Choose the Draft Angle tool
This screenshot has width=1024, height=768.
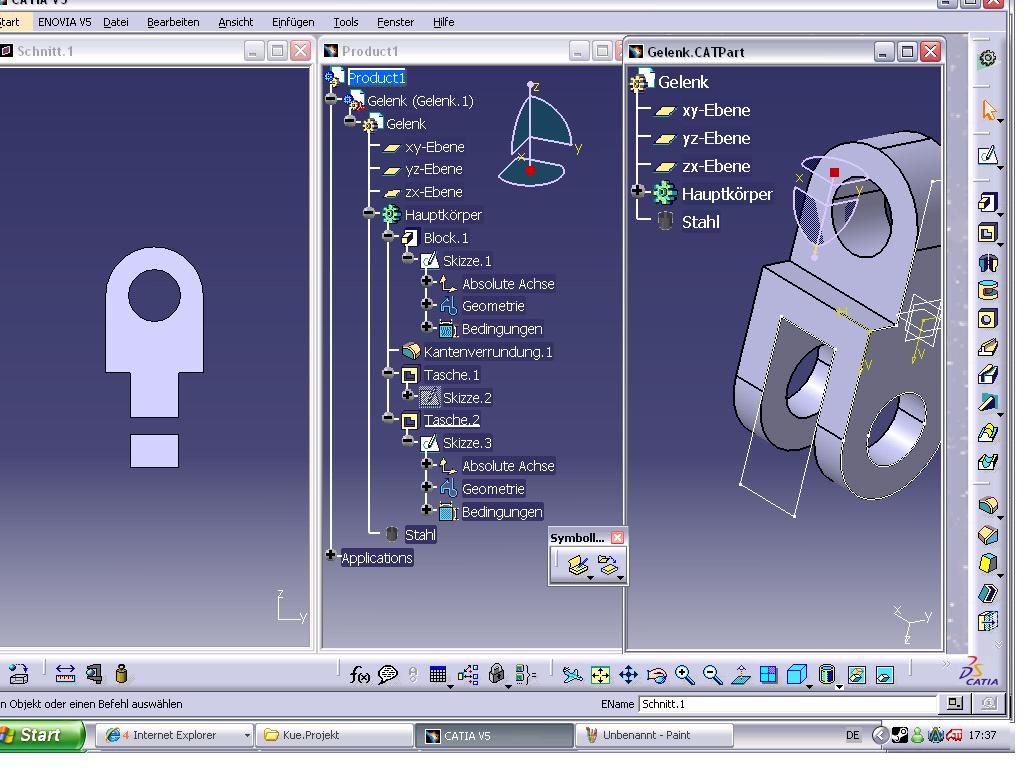(988, 563)
